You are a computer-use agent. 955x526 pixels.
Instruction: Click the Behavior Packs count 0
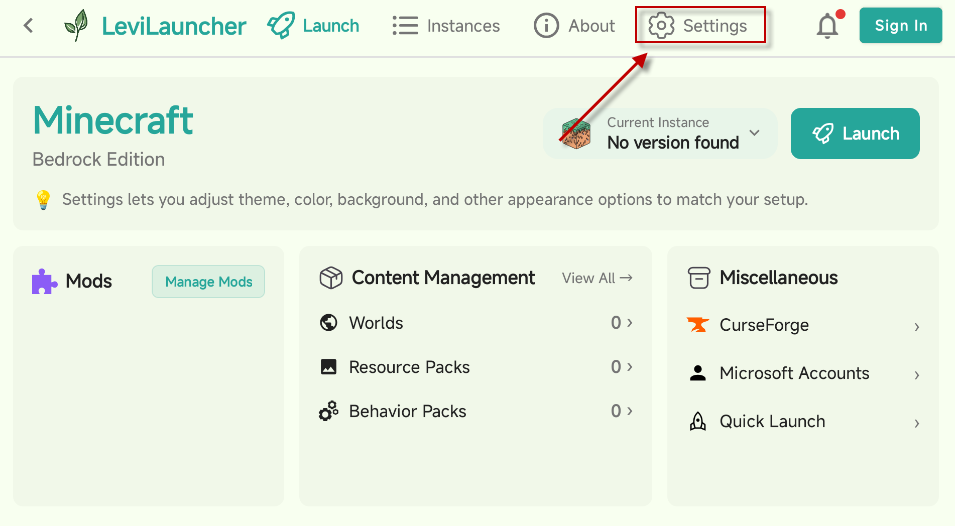pyautogui.click(x=616, y=411)
